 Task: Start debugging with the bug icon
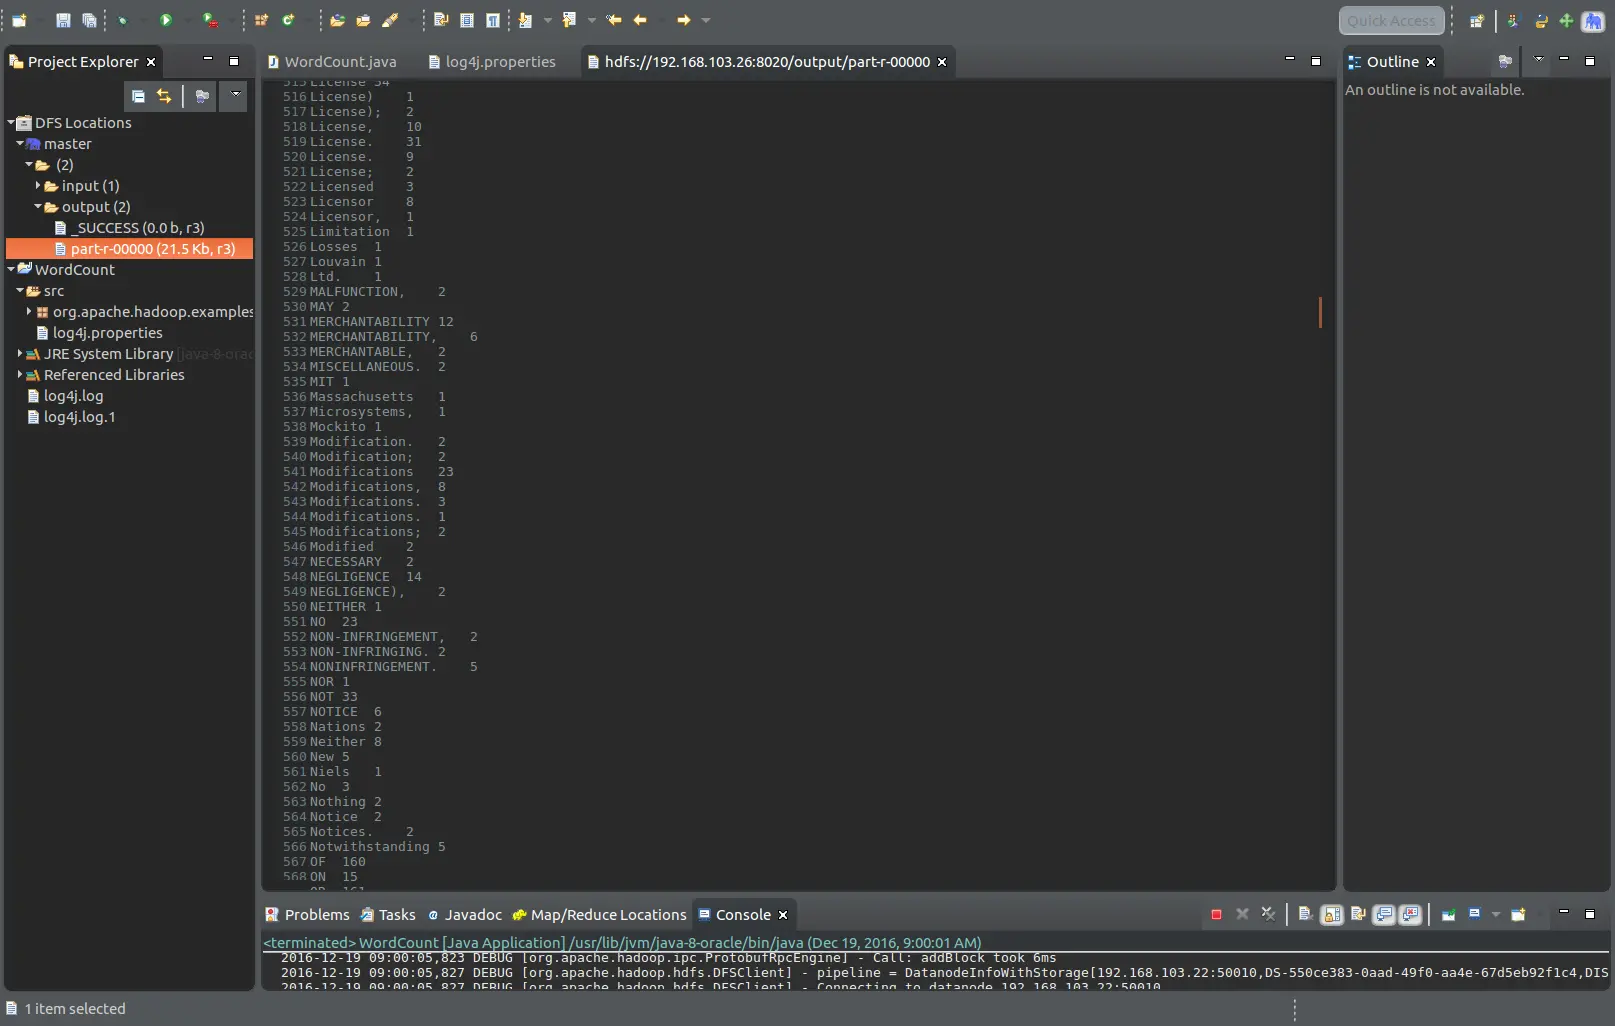pos(123,20)
